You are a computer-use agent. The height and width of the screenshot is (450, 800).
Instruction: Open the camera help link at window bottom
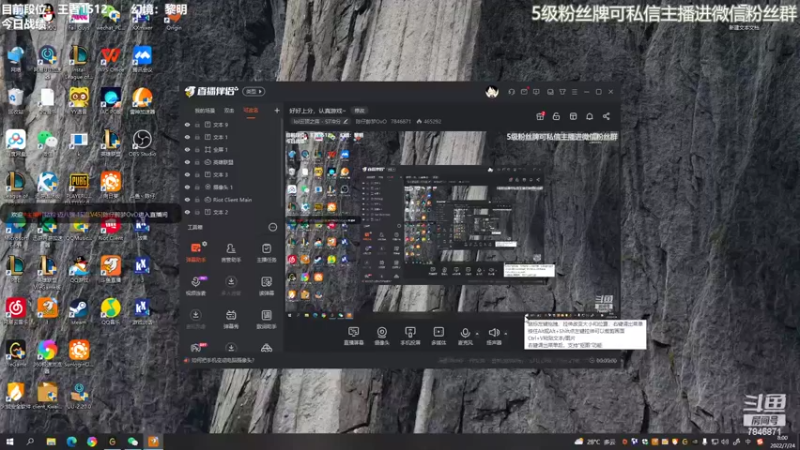click(222, 360)
